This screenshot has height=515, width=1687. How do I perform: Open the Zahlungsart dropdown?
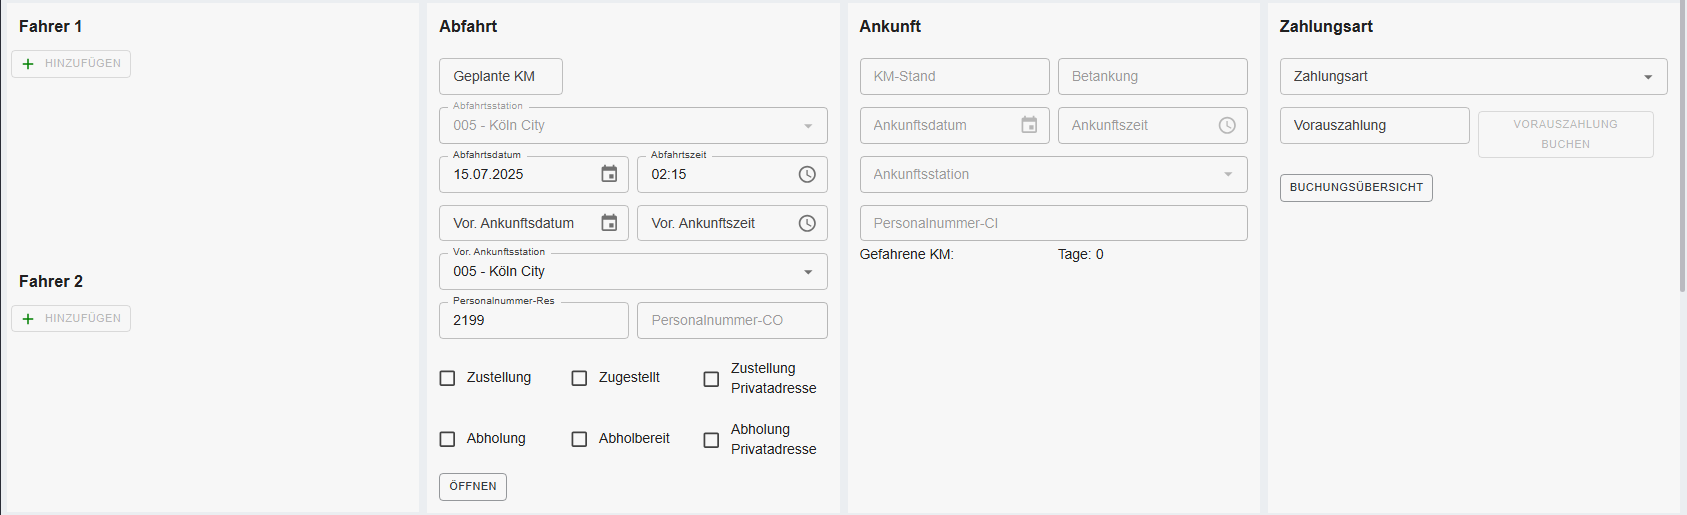pyautogui.click(x=1647, y=77)
